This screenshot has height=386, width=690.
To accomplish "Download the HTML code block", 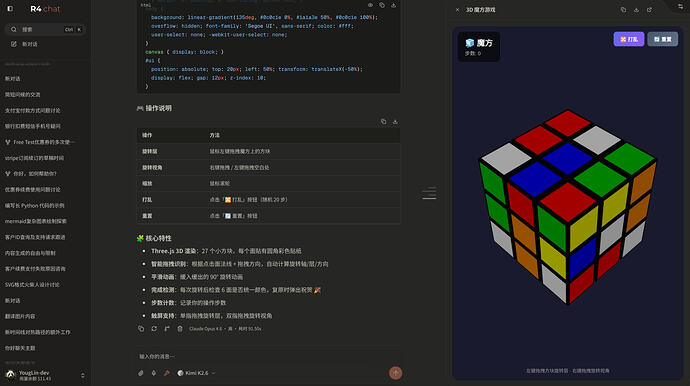I will tap(393, 5).
